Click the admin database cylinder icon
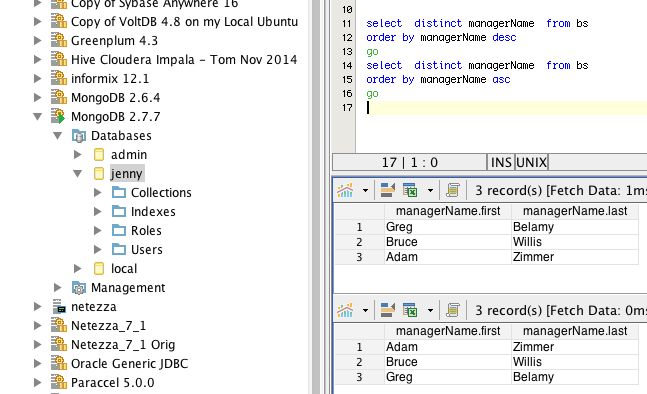Viewport: 647px width, 394px height. (x=99, y=155)
